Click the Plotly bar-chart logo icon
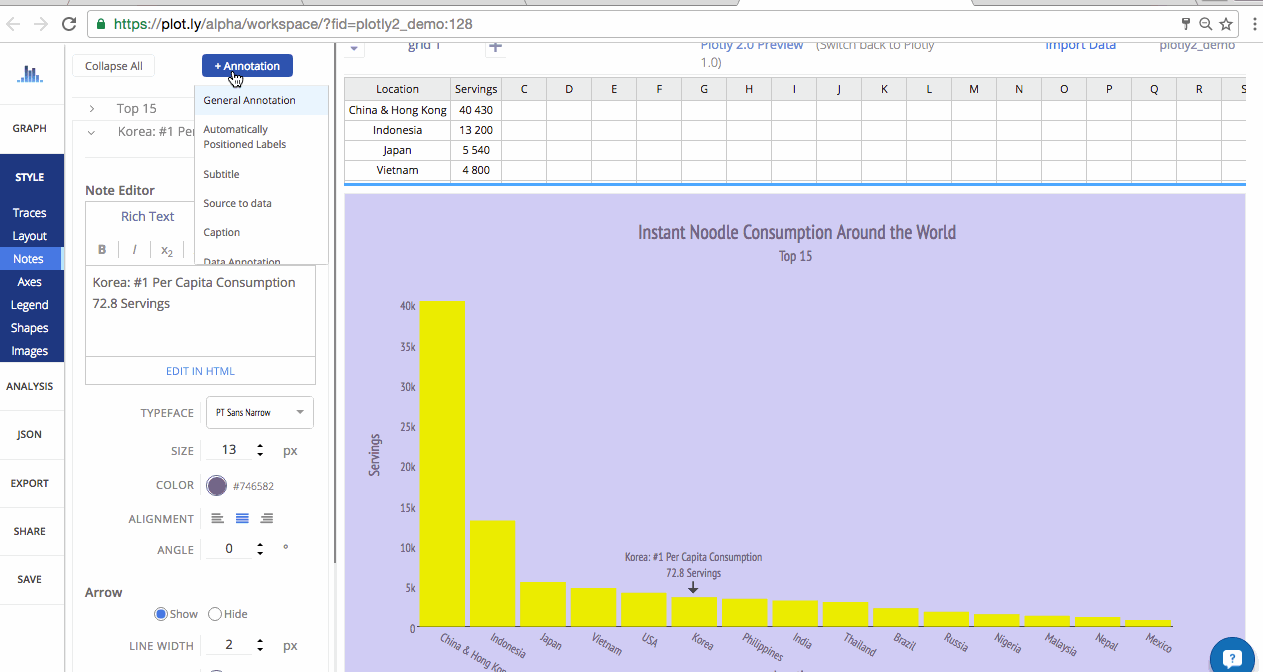Viewport: 1263px width, 672px height. tap(31, 74)
